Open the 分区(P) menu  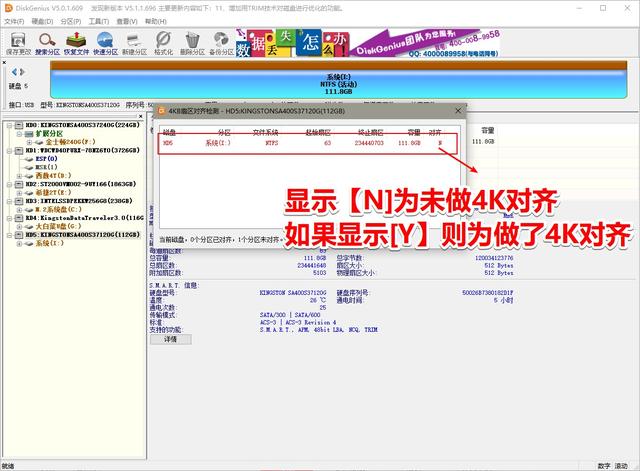(x=71, y=21)
